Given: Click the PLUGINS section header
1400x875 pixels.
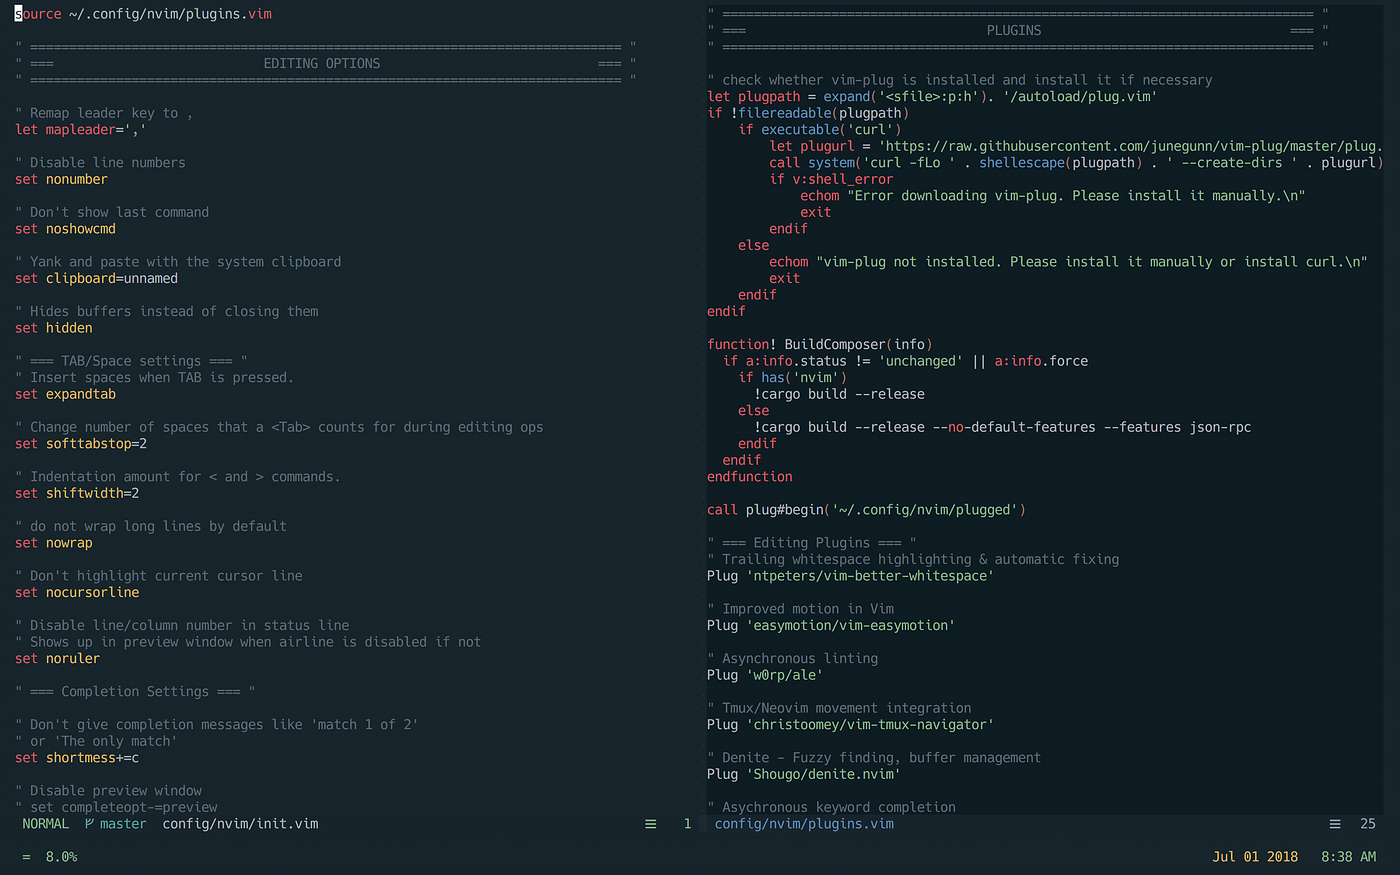Looking at the screenshot, I should click(1013, 30).
